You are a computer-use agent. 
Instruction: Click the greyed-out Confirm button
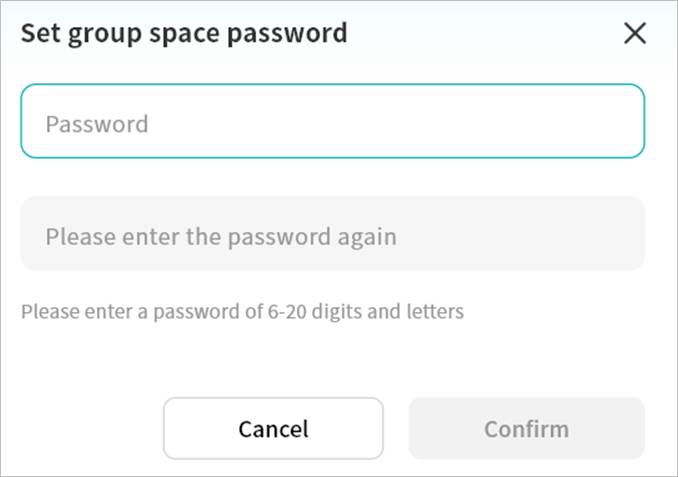(x=526, y=428)
